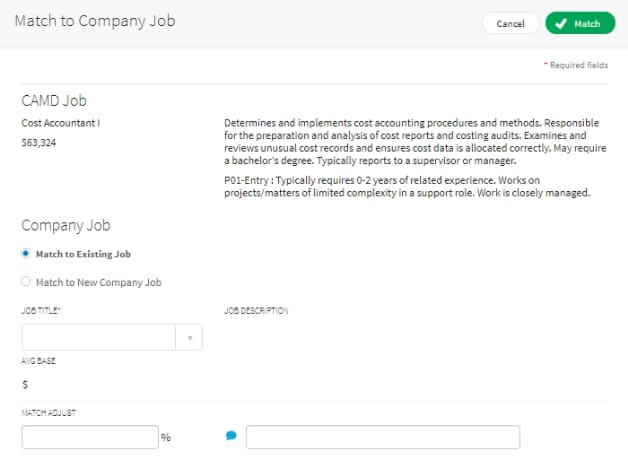Click the Cost Accountant I job title
Viewport: 628px width, 459px height.
click(61, 123)
